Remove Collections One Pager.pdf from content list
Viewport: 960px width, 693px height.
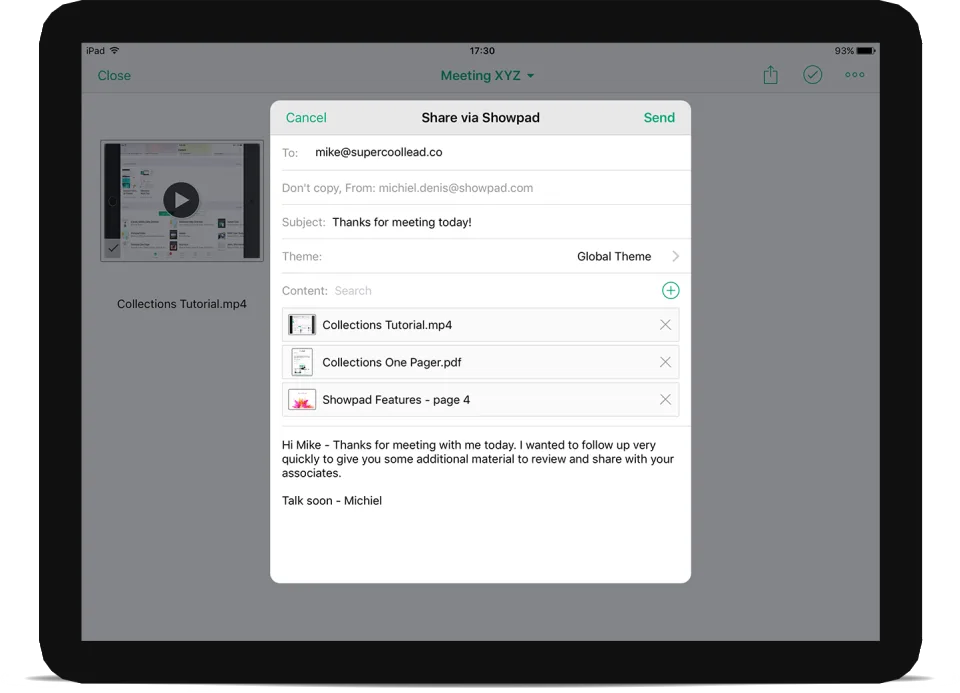click(665, 362)
